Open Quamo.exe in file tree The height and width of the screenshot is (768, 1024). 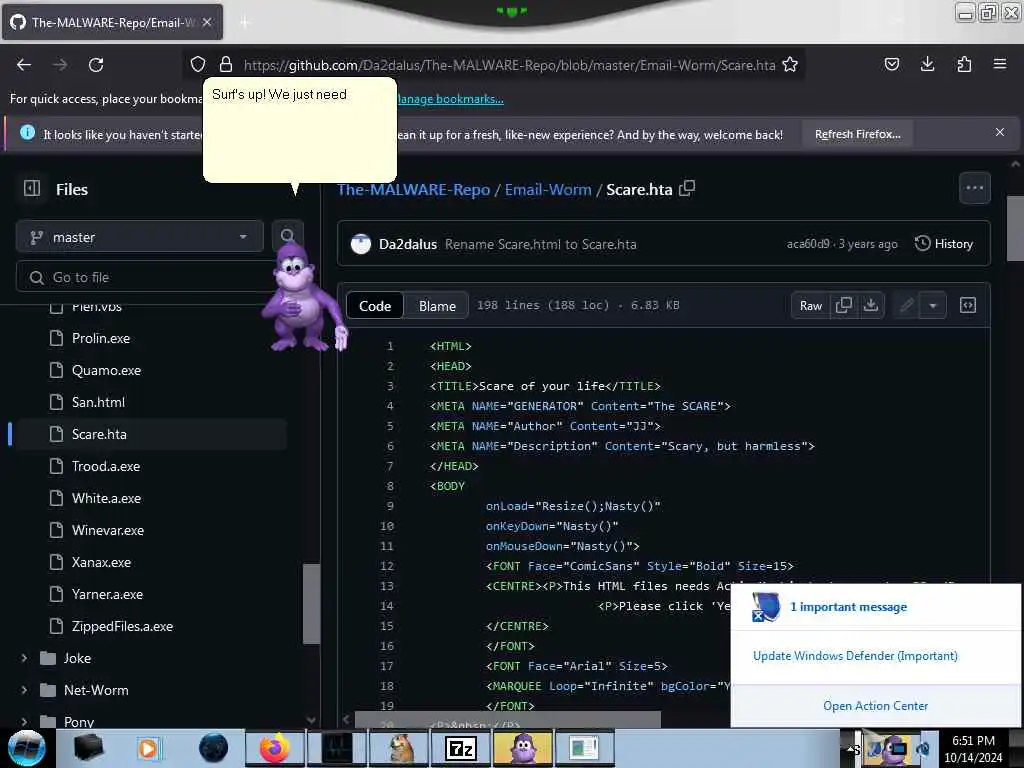[x=106, y=370]
